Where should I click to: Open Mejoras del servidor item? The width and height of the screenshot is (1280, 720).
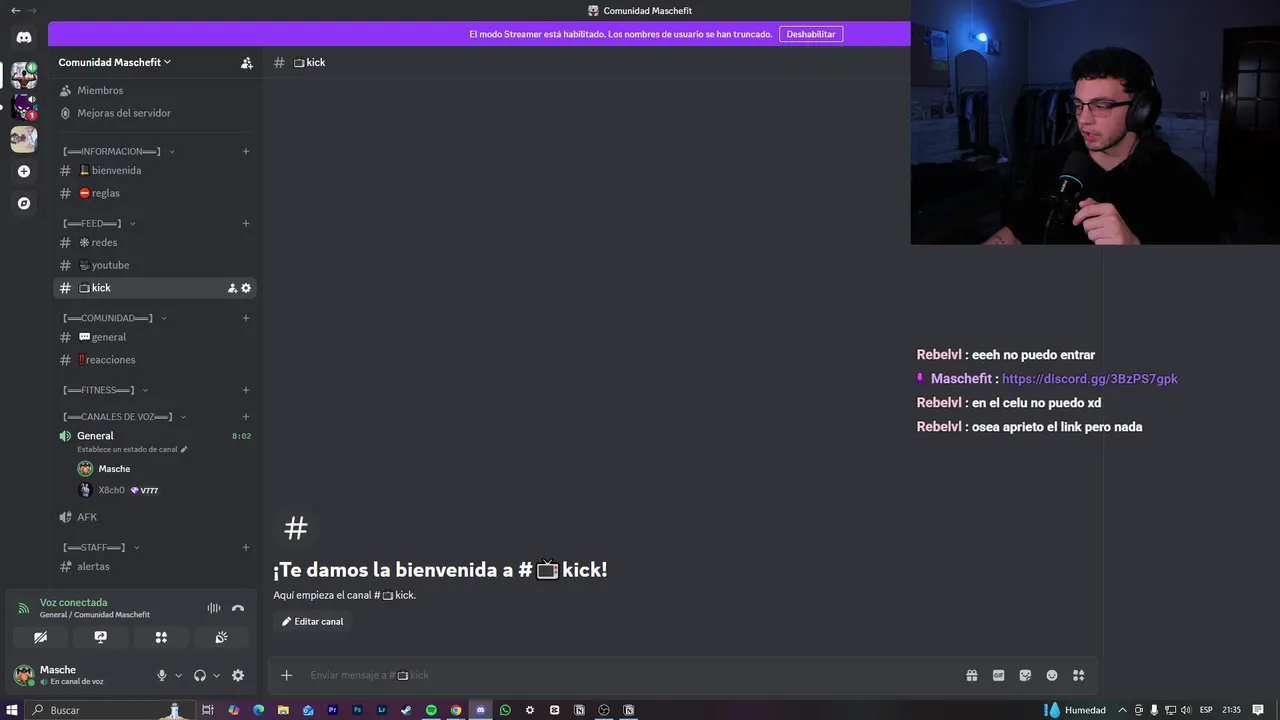pos(154,113)
